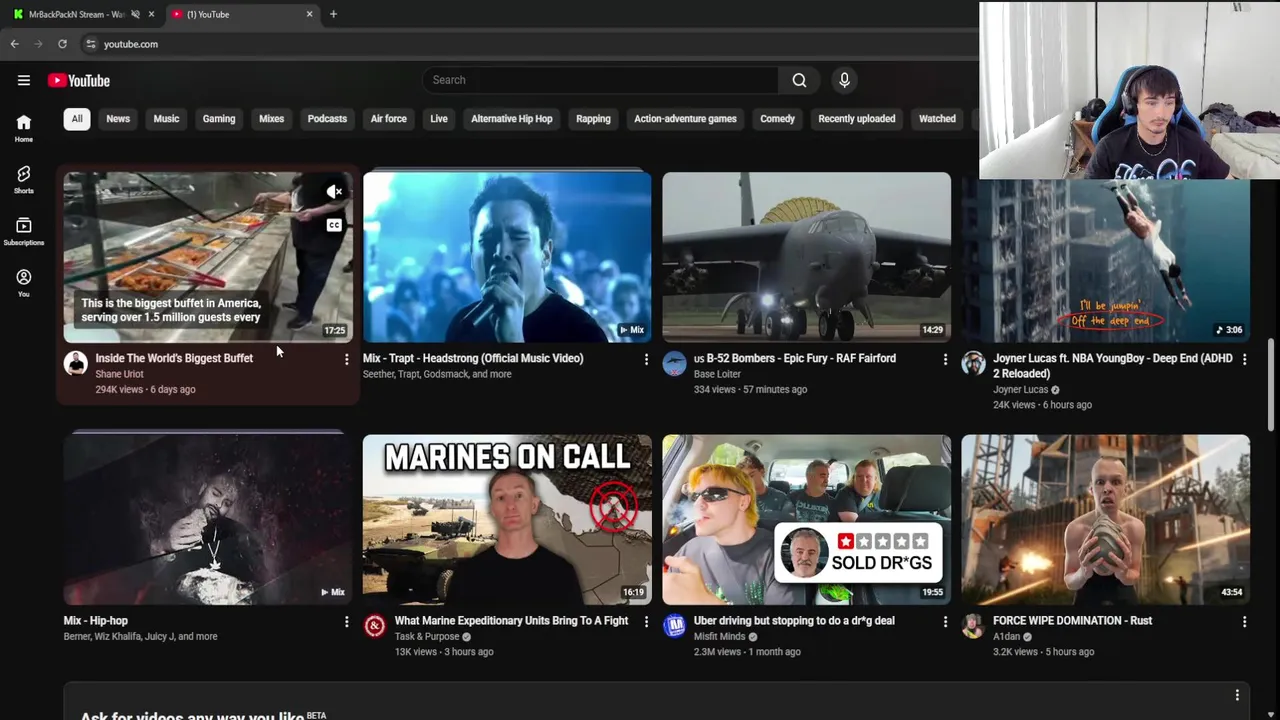The image size is (1280, 720).
Task: Click the site info icon in address bar
Action: coord(91,44)
